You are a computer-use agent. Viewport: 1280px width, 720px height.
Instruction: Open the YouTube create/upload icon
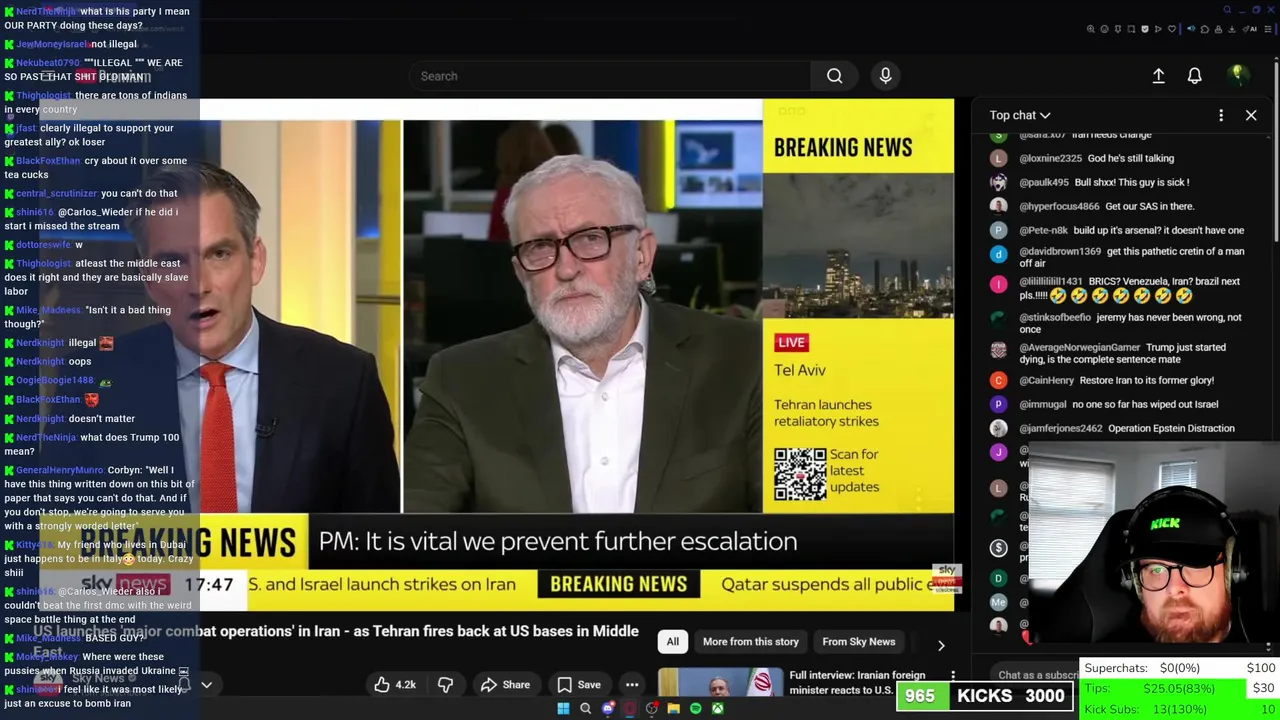[x=1158, y=76]
